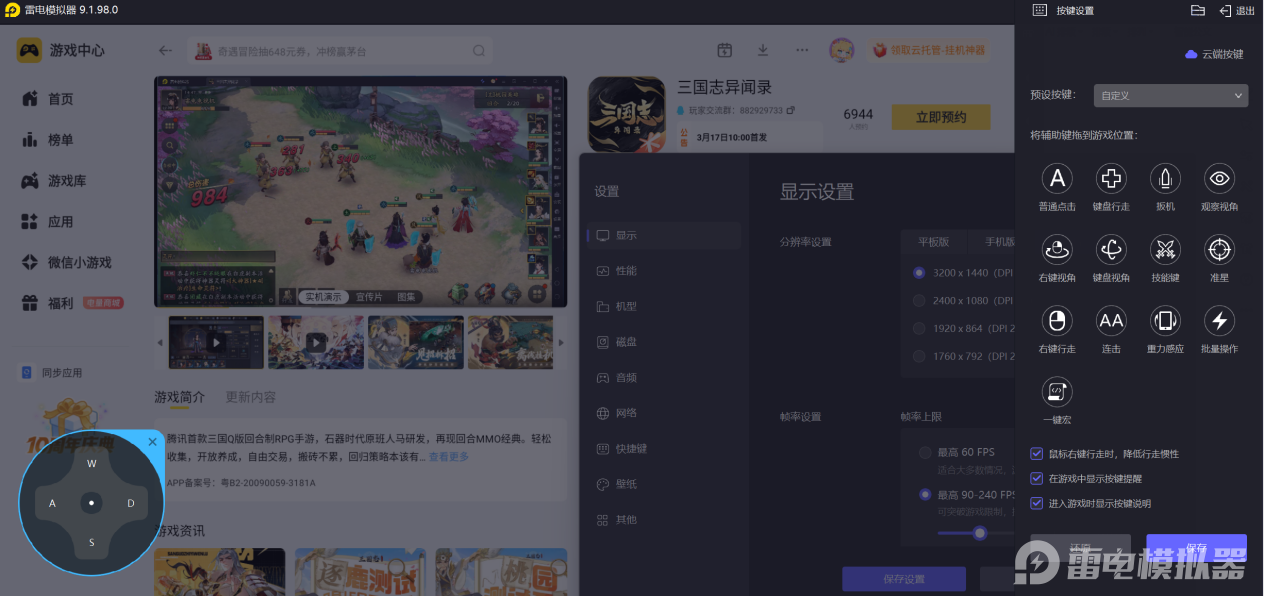Select the 准星 crosshair icon
Viewport: 1264px width, 596px height.
(x=1219, y=250)
